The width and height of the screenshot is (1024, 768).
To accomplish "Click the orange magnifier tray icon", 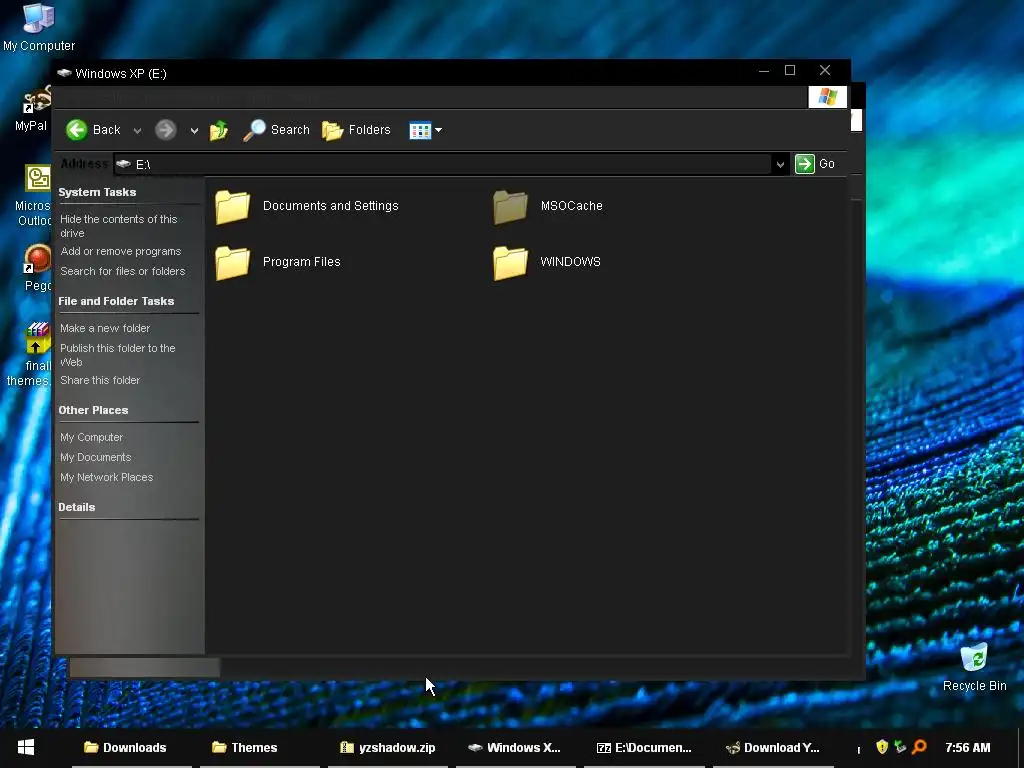I will click(920, 746).
